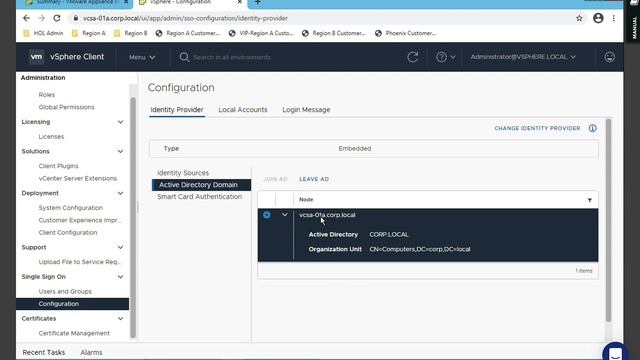The height and width of the screenshot is (360, 640).
Task: Collapse the Single Sign On section
Action: (120, 277)
